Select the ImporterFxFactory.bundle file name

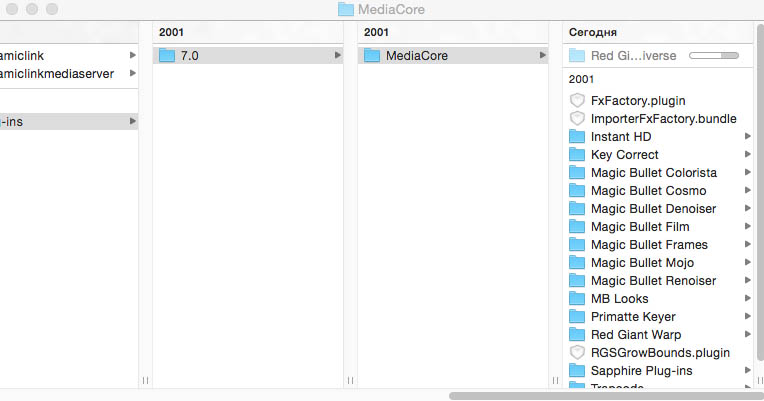[663, 119]
